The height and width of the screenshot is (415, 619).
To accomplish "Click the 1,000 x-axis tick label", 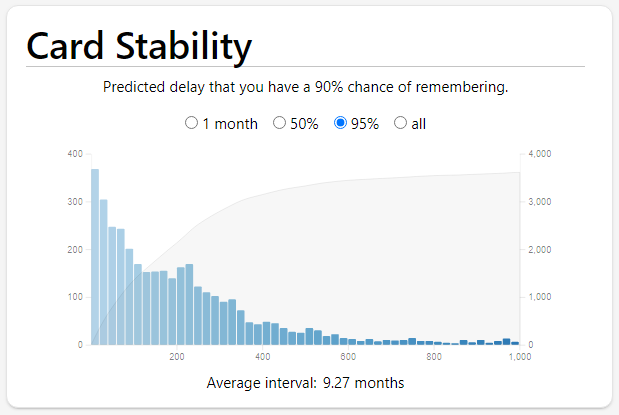I will (x=520, y=357).
